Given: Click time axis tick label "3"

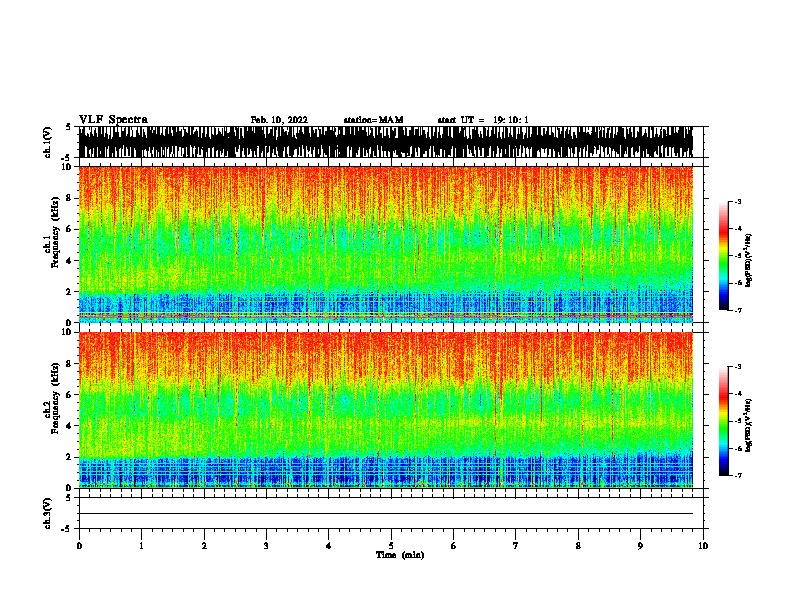Looking at the screenshot, I should 266,546.
